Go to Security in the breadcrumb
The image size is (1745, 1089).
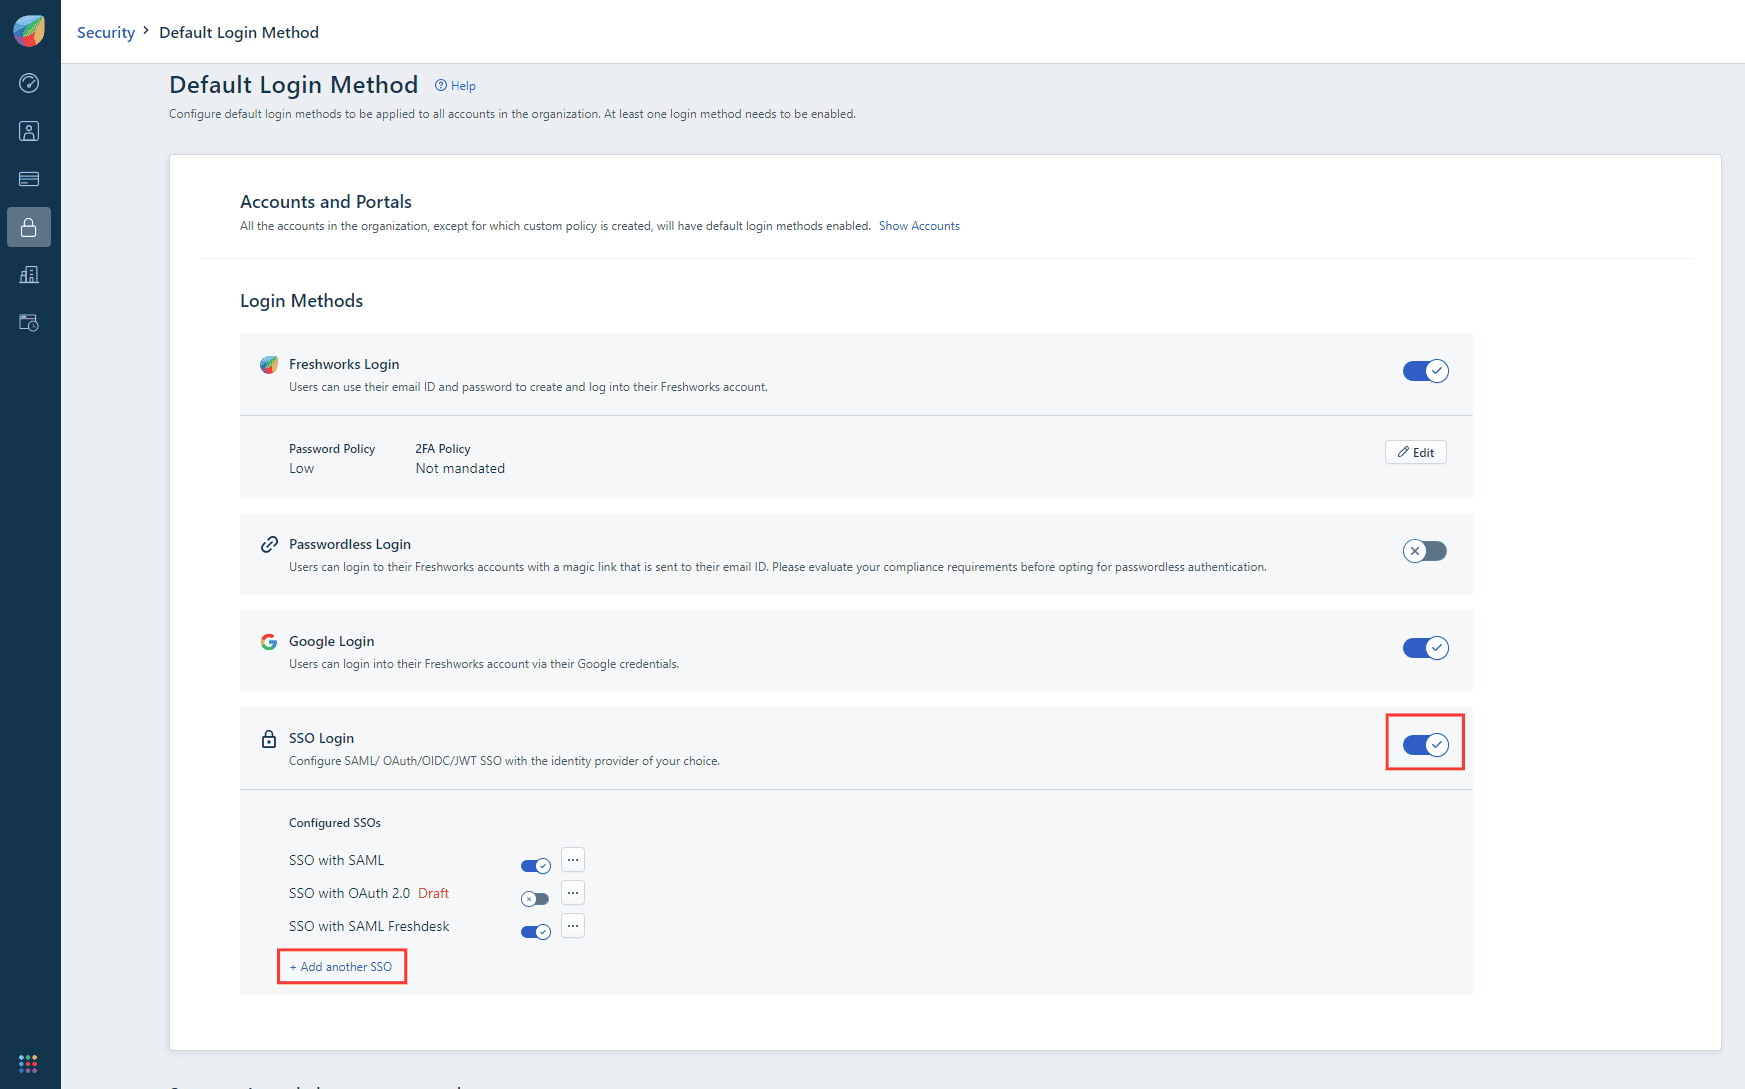pos(106,32)
